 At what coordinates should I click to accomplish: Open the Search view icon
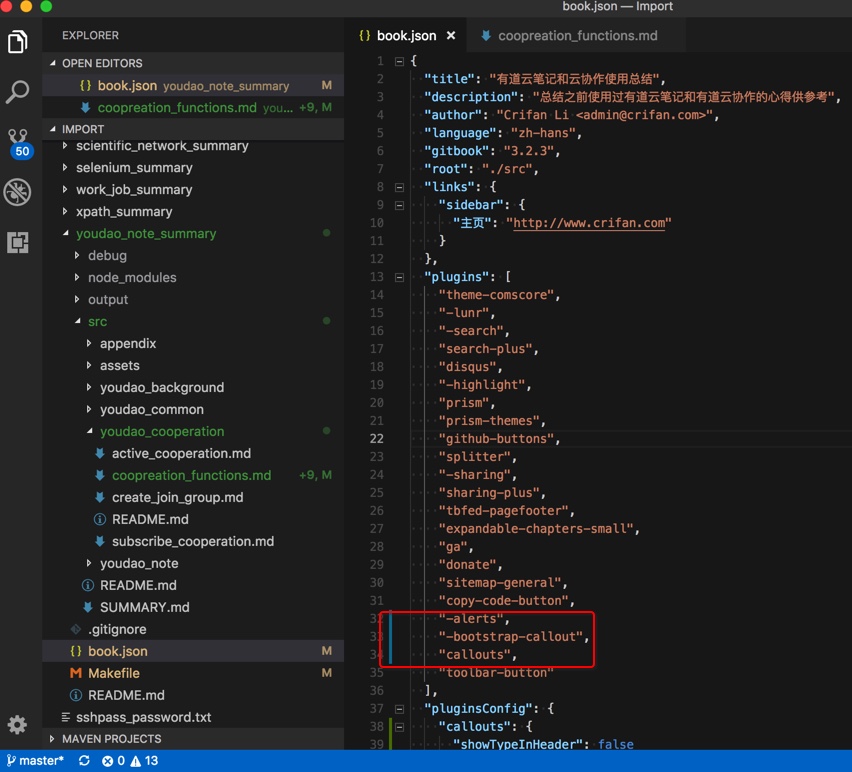click(17, 91)
